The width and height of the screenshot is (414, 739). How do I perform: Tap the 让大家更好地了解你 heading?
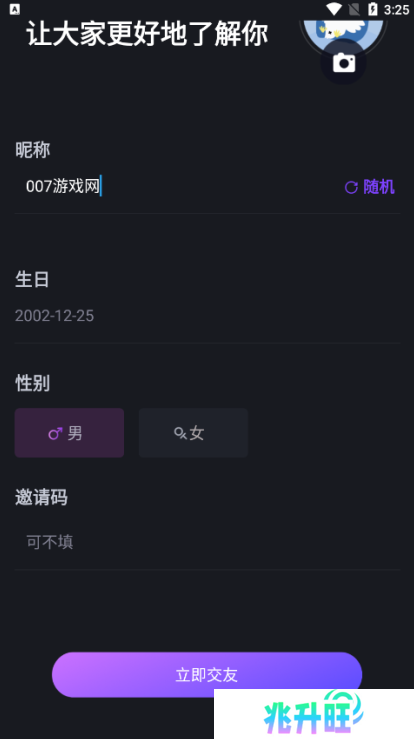tap(147, 34)
